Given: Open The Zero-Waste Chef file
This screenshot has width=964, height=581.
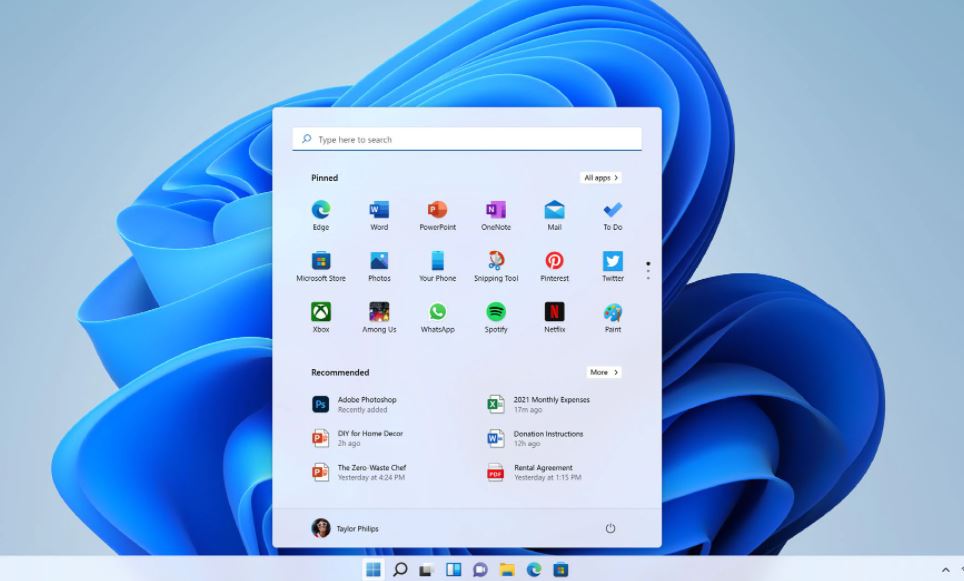Looking at the screenshot, I should 360,472.
